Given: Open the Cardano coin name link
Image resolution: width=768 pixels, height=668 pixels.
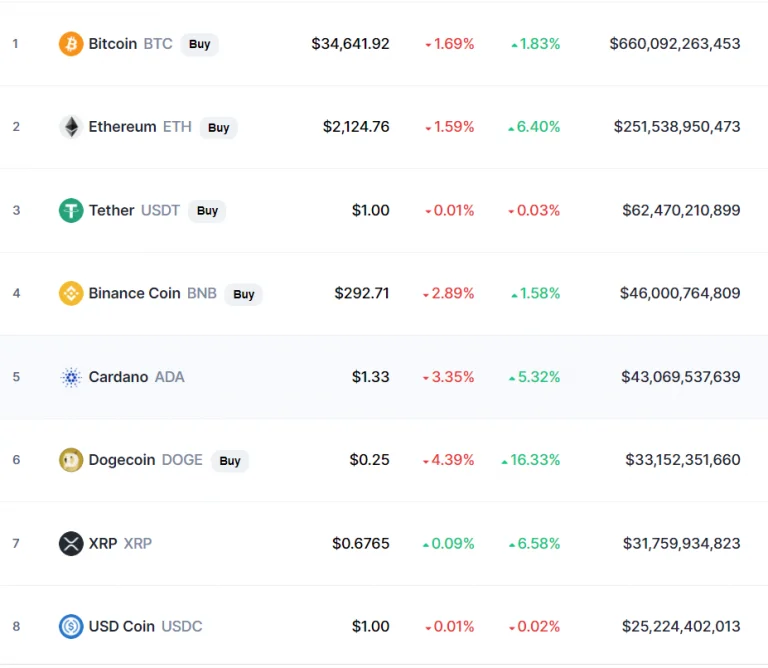Looking at the screenshot, I should coord(118,377).
